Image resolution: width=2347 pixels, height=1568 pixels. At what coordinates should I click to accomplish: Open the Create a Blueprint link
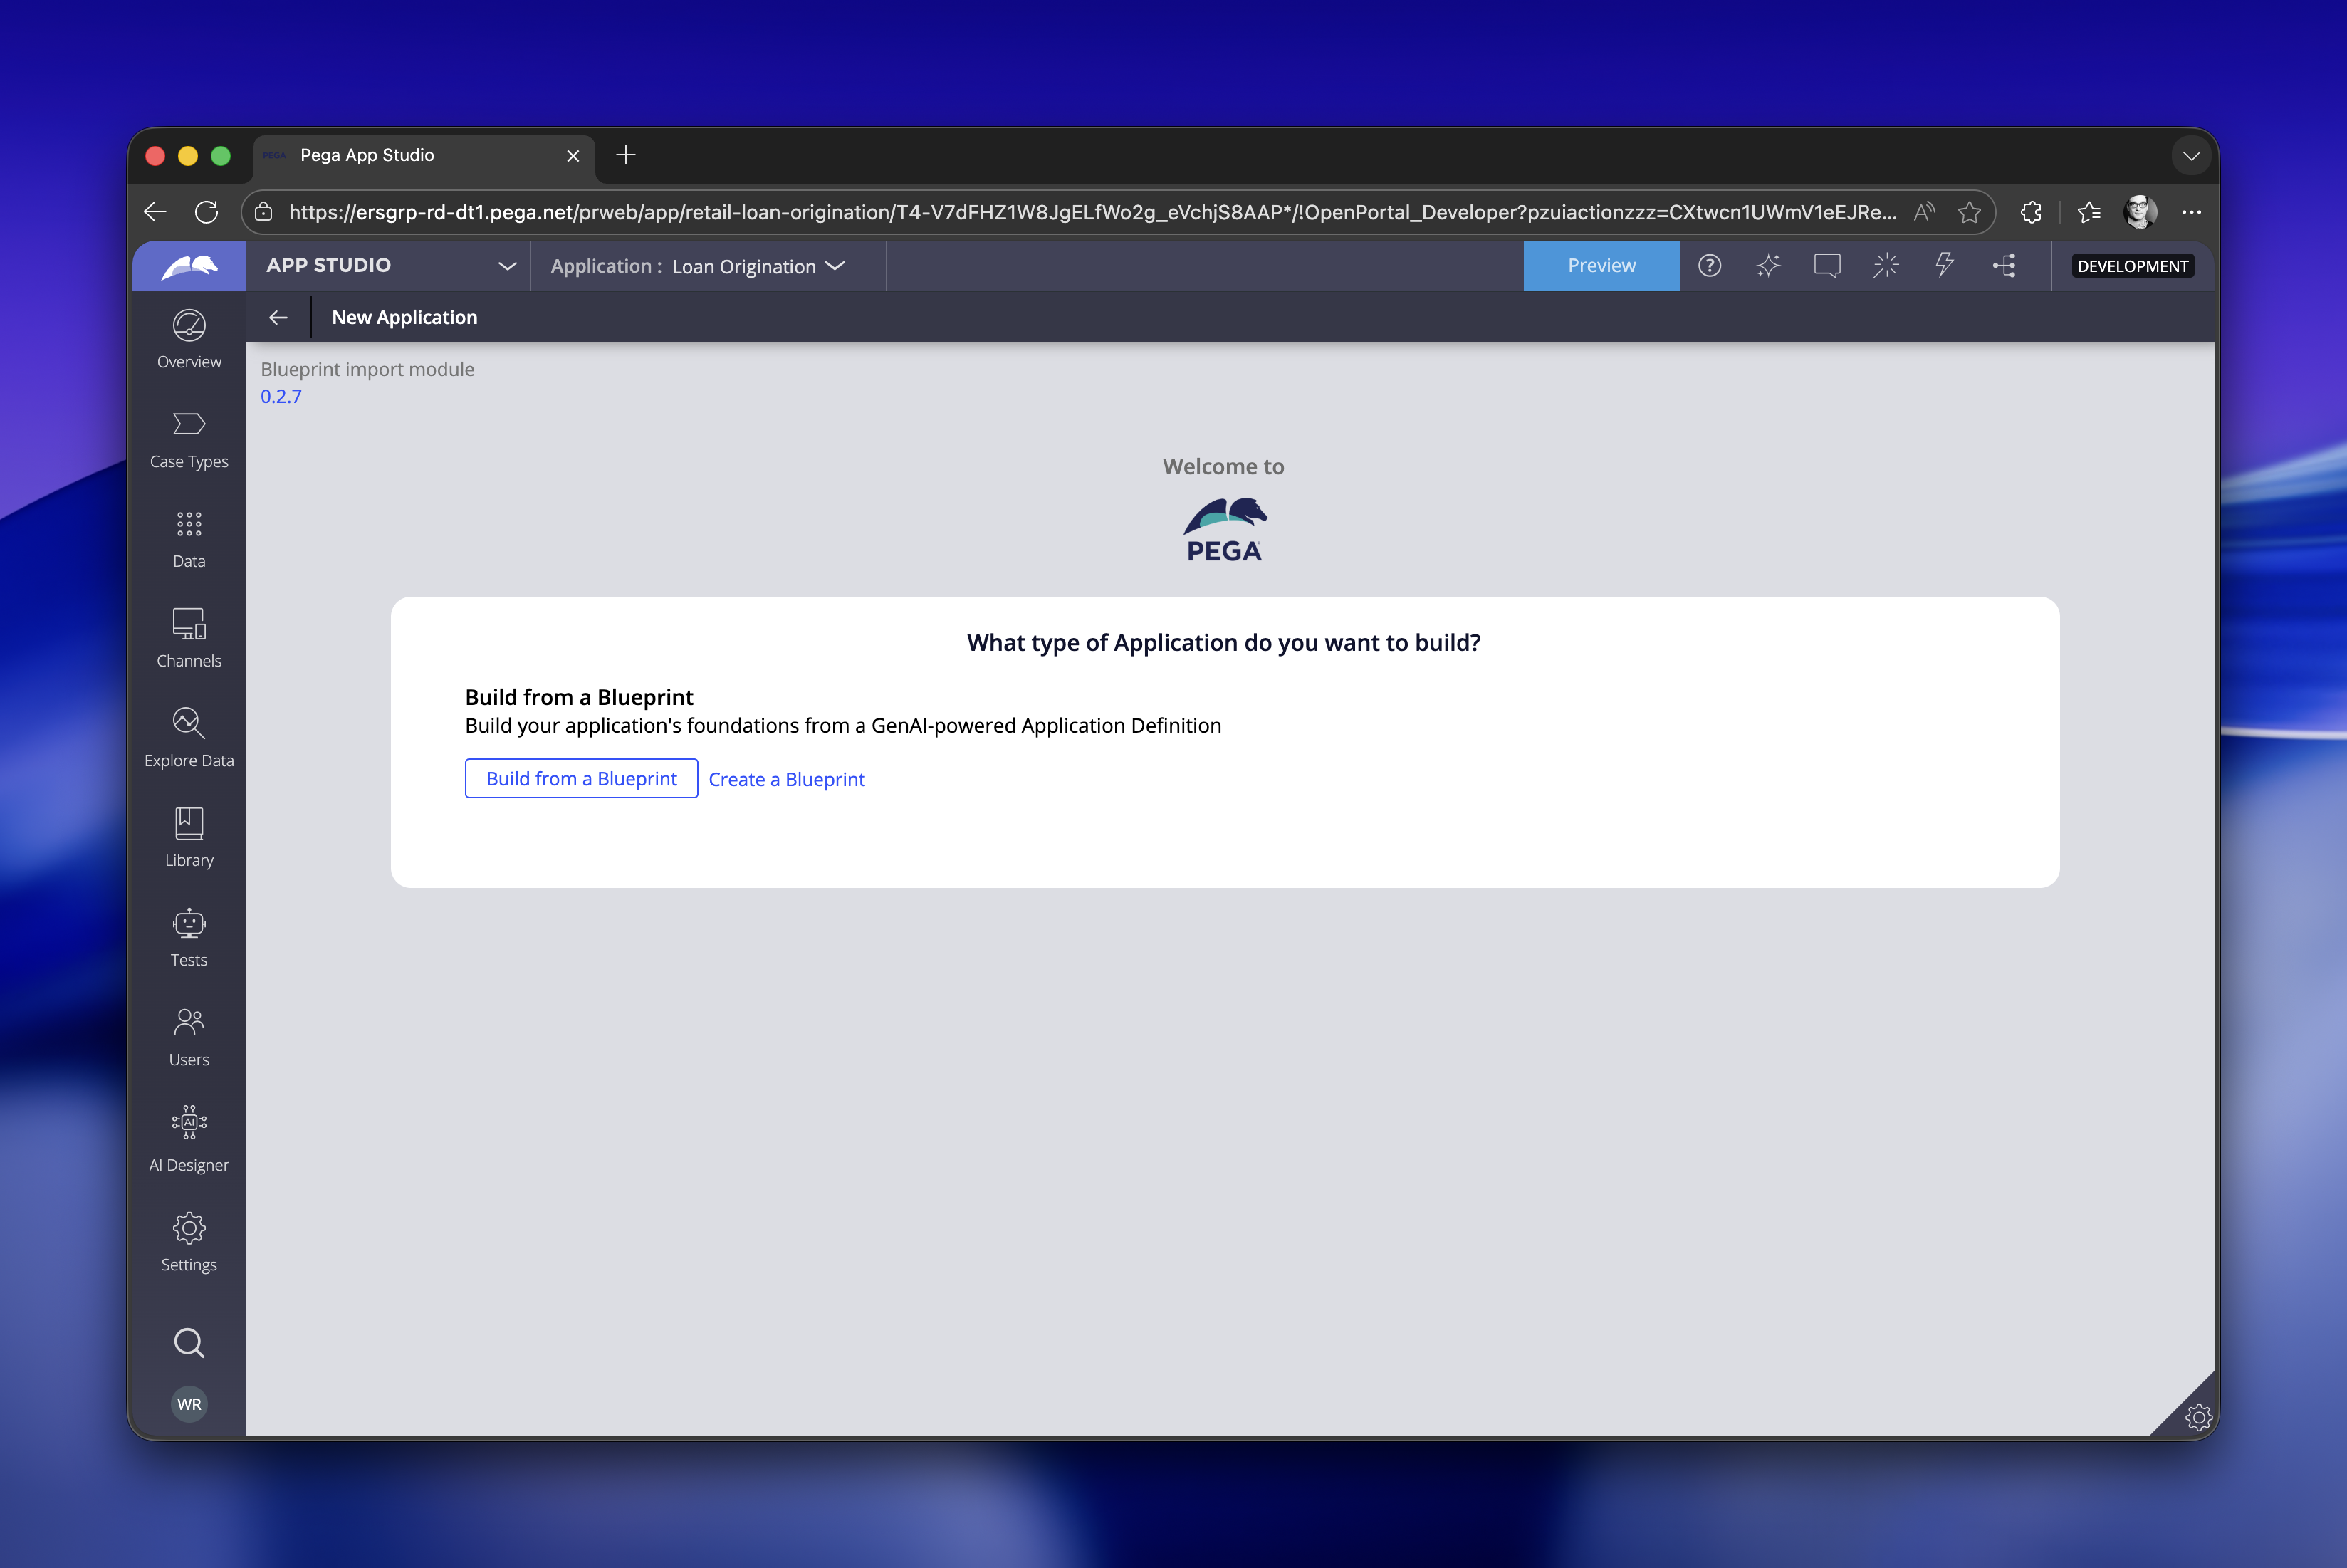pos(786,780)
